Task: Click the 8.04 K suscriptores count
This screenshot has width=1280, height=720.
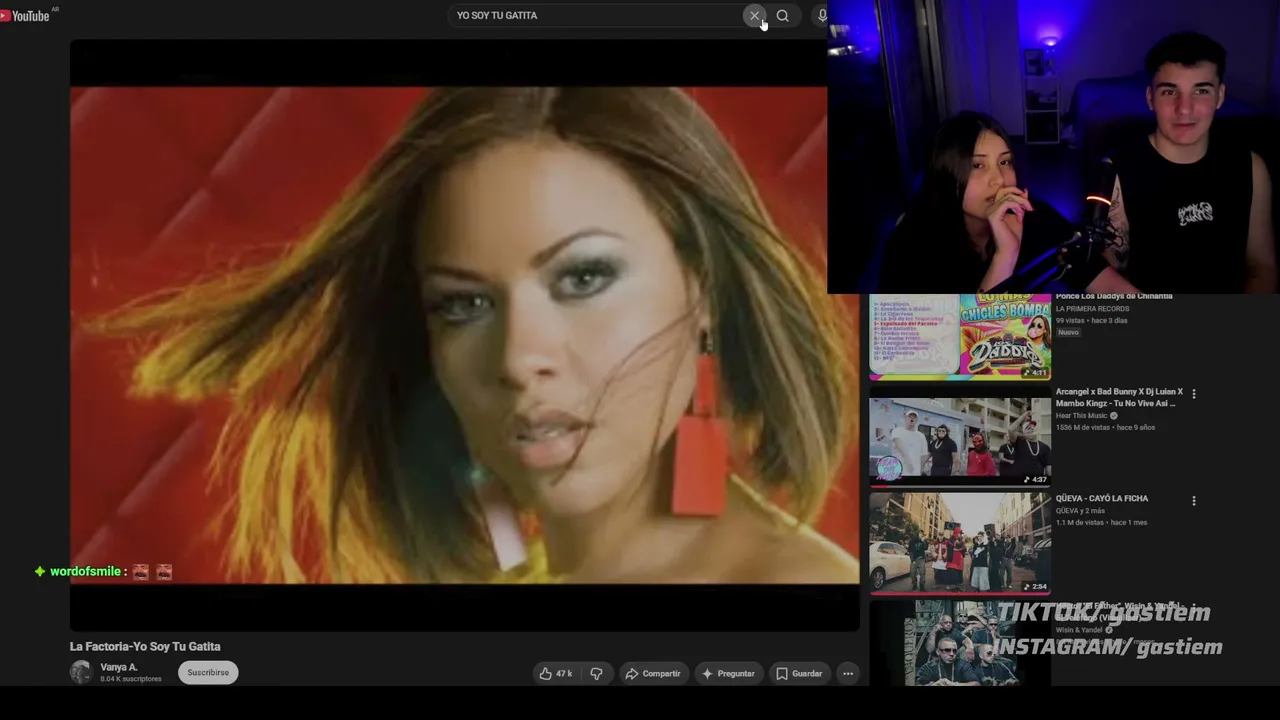Action: point(130,679)
